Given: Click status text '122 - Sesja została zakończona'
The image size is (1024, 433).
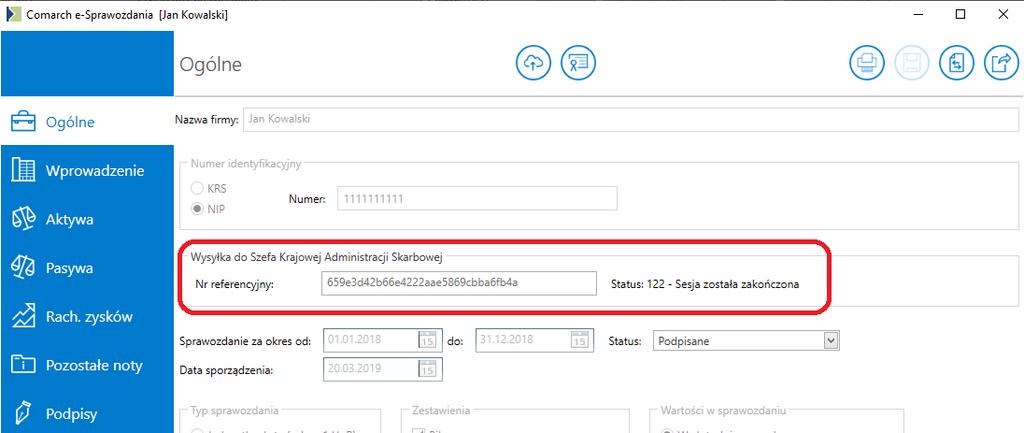Looking at the screenshot, I should coord(723,285).
